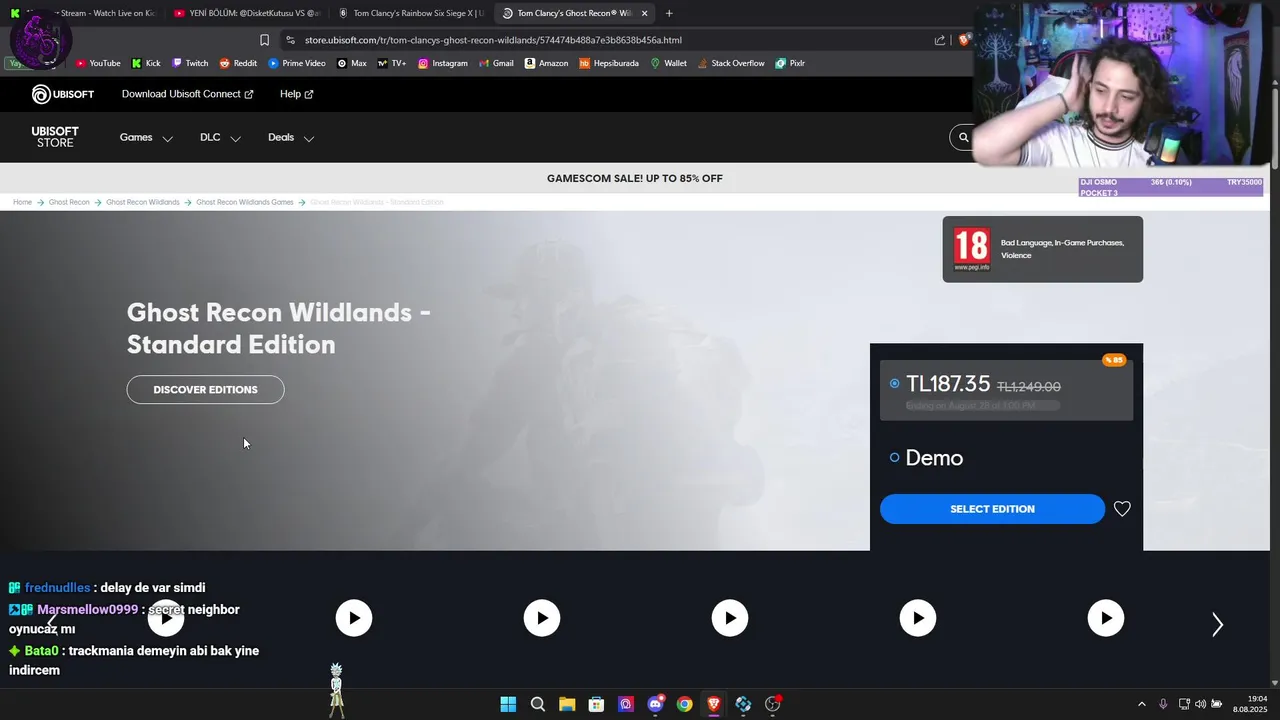Switch to the Kick Stream tab
Image resolution: width=1280 pixels, height=720 pixels.
[83, 13]
